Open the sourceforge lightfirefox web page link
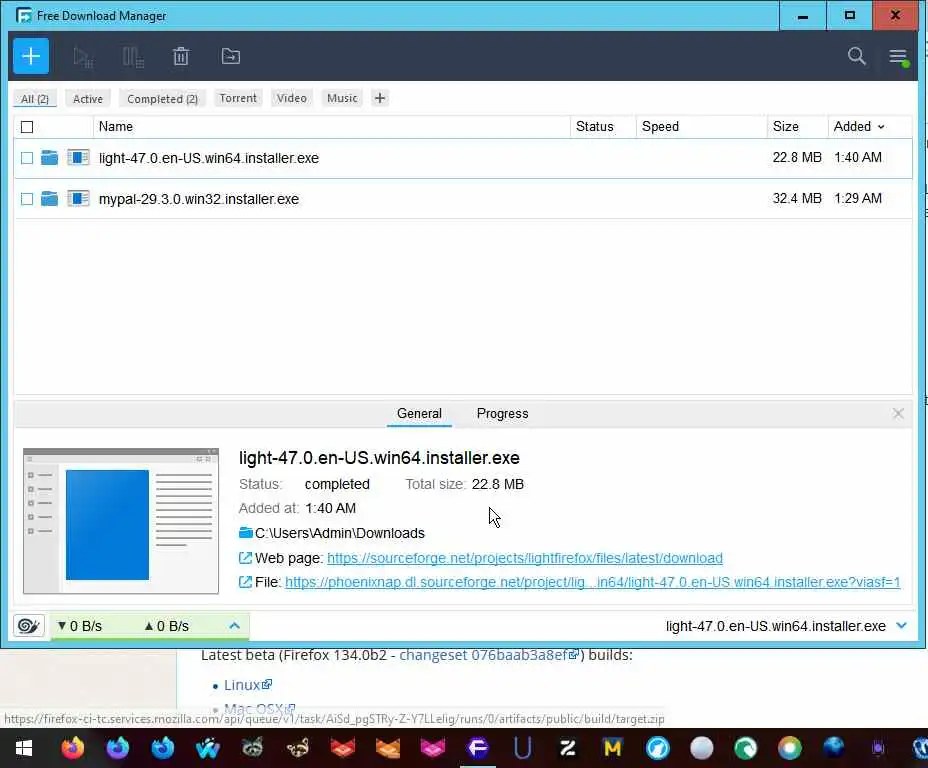928x768 pixels. pos(524,558)
